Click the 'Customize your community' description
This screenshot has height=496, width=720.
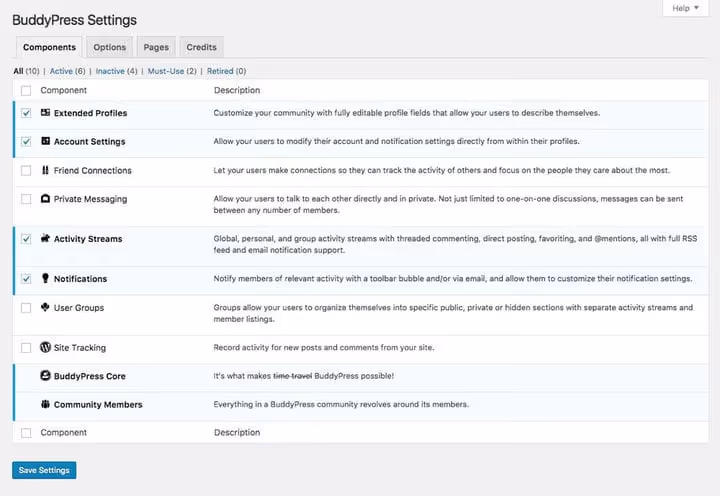coord(407,113)
